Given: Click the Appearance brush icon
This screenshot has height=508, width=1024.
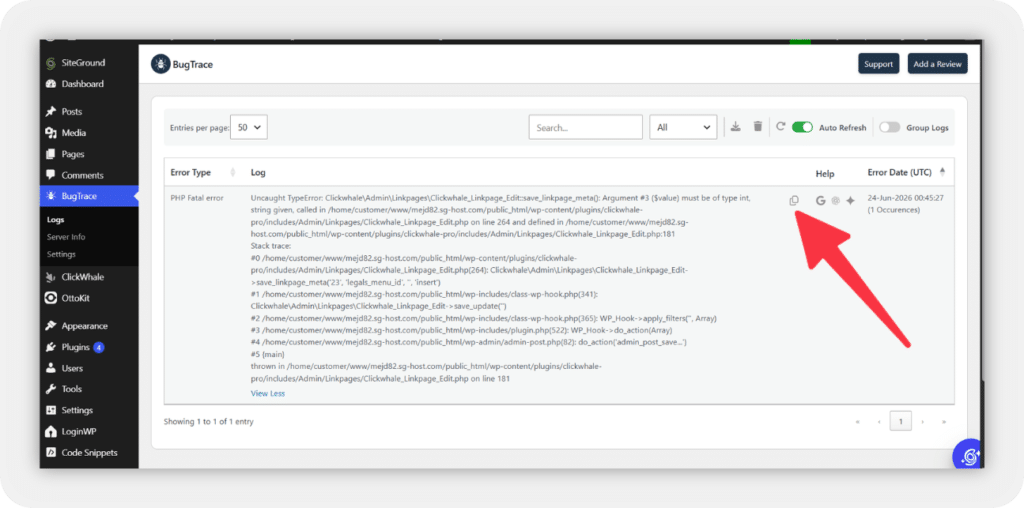Looking at the screenshot, I should (51, 326).
